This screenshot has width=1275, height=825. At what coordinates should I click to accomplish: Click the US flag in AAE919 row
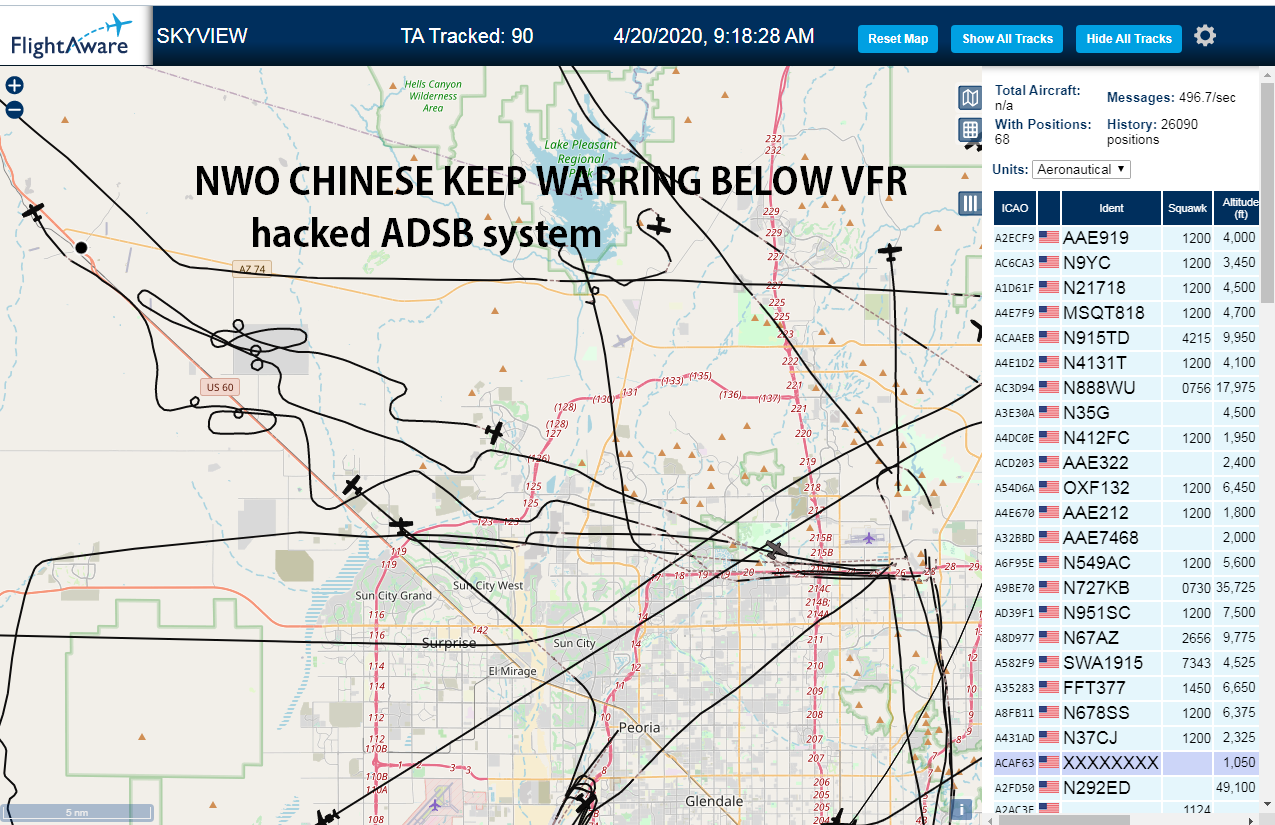click(1049, 238)
